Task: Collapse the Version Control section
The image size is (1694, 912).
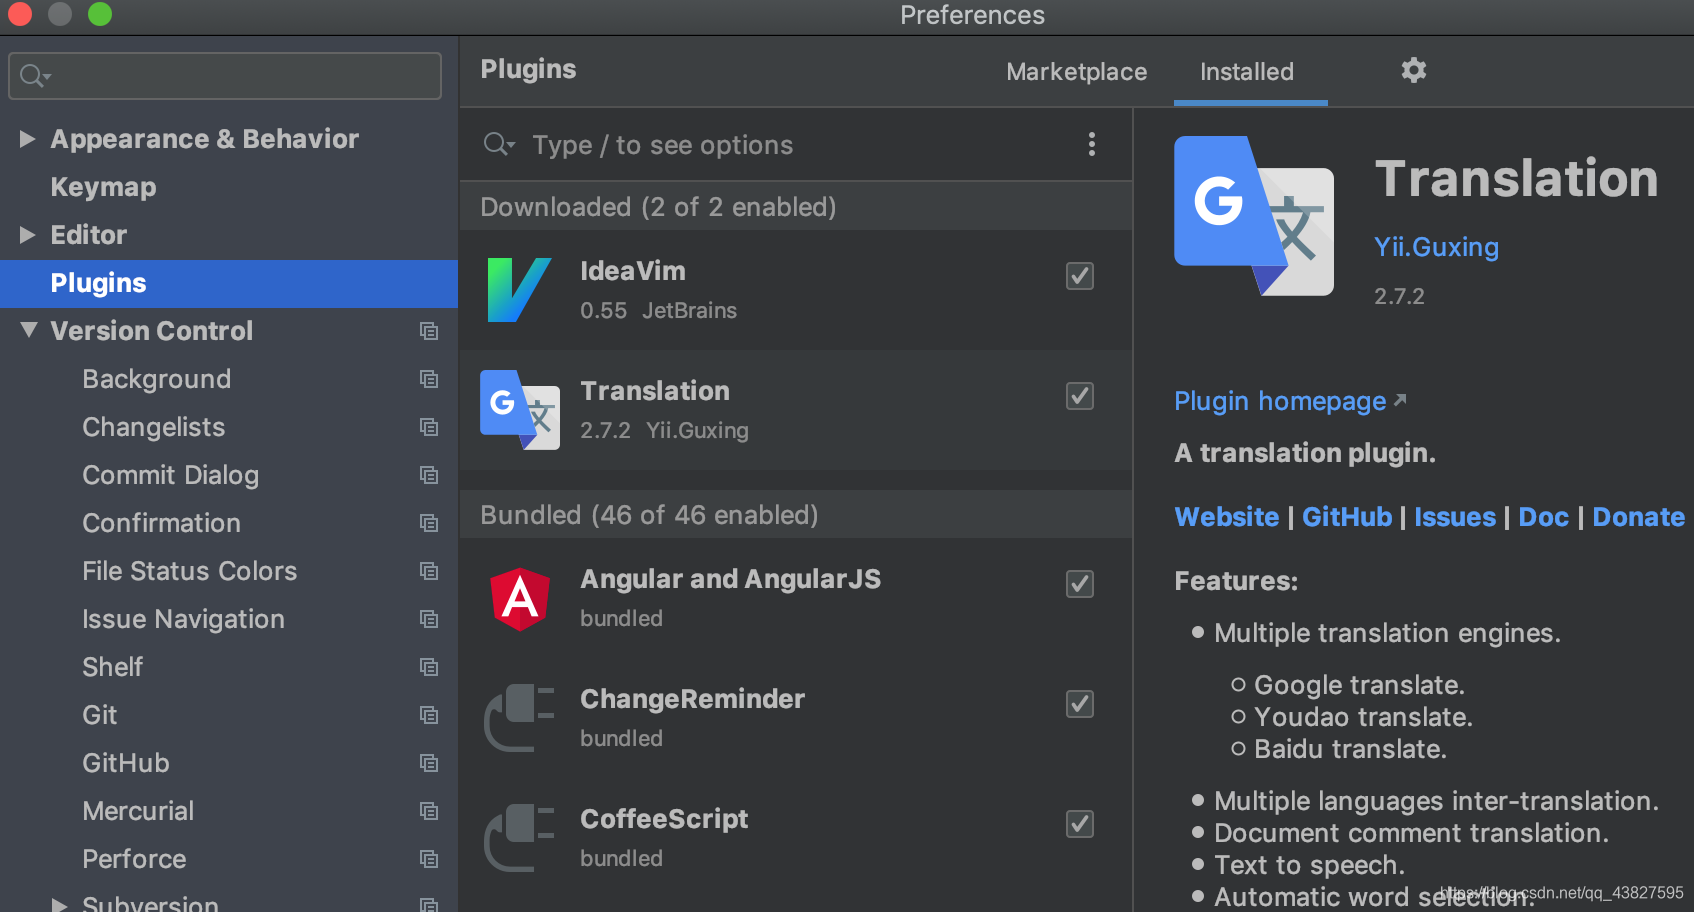Action: click(29, 330)
